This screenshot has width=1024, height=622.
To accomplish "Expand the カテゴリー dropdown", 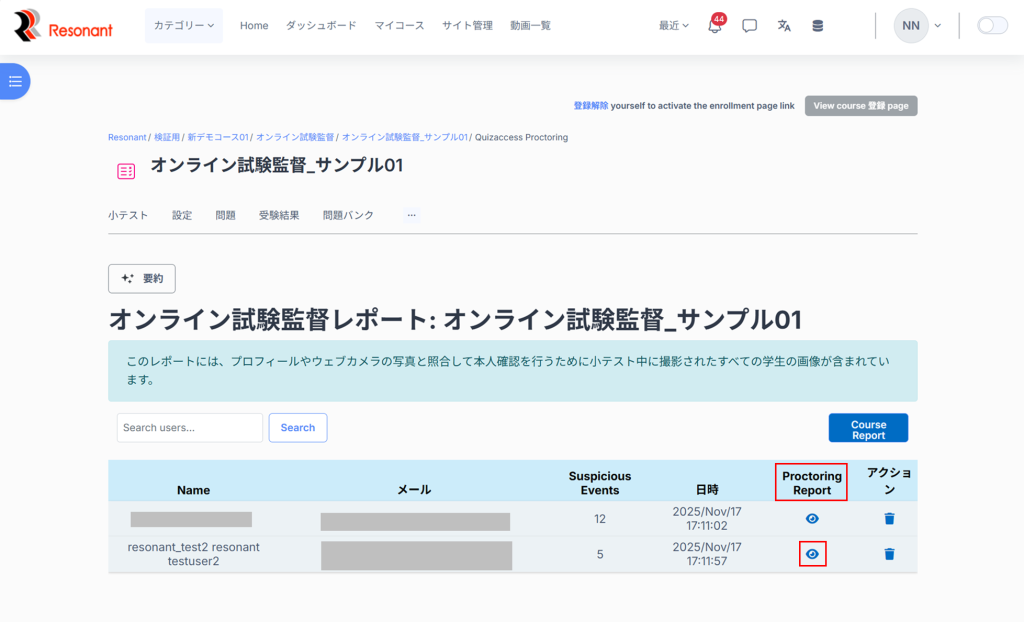I will [184, 26].
